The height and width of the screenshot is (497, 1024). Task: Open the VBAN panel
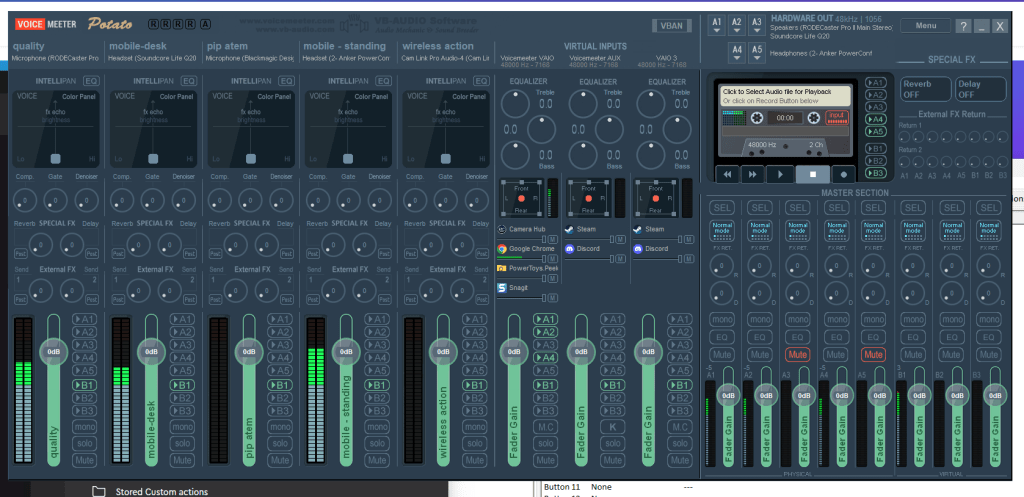[x=671, y=25]
